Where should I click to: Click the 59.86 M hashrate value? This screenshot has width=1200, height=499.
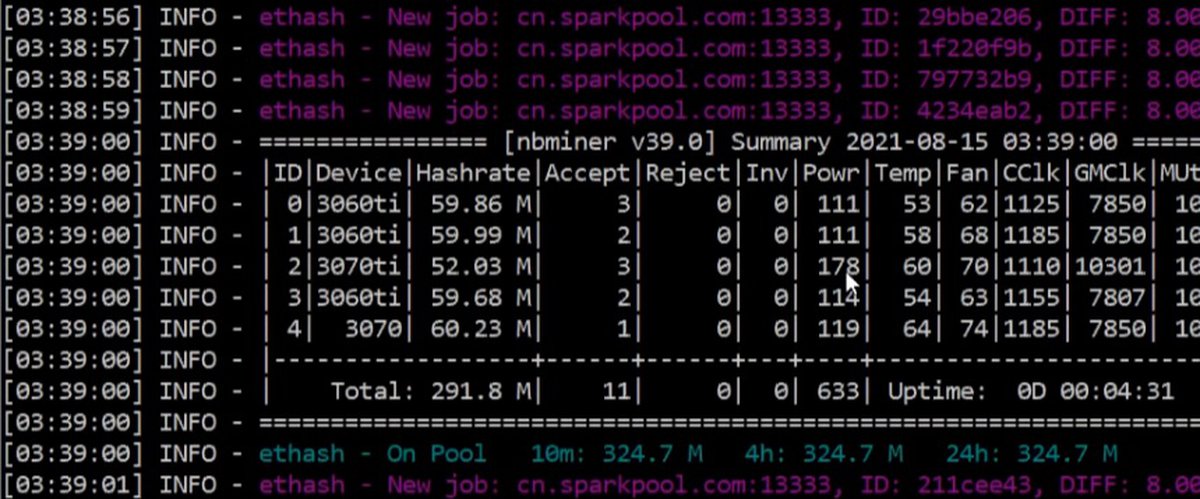point(473,204)
